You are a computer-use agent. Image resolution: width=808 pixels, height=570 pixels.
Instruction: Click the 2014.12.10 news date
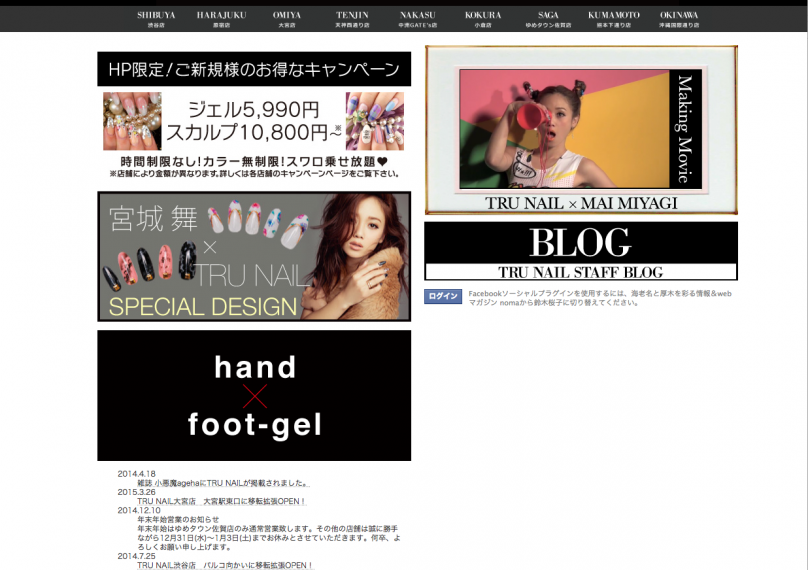(x=139, y=510)
